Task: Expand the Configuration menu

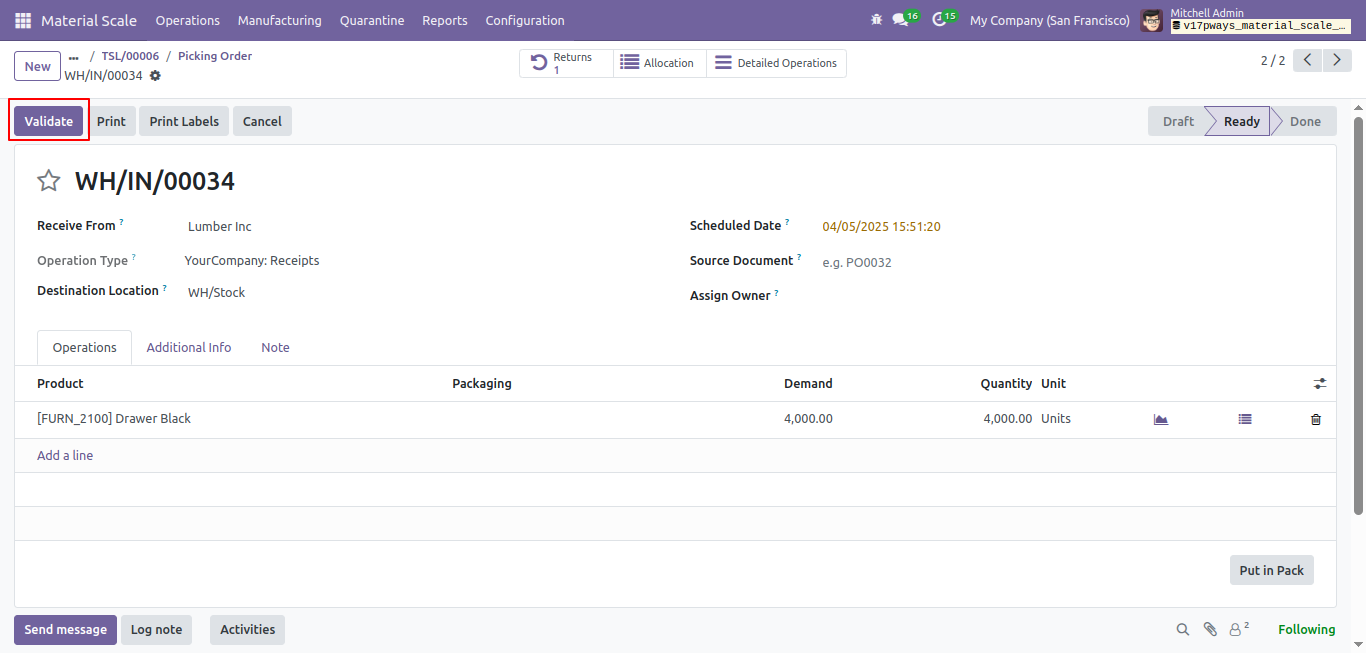Action: click(524, 20)
